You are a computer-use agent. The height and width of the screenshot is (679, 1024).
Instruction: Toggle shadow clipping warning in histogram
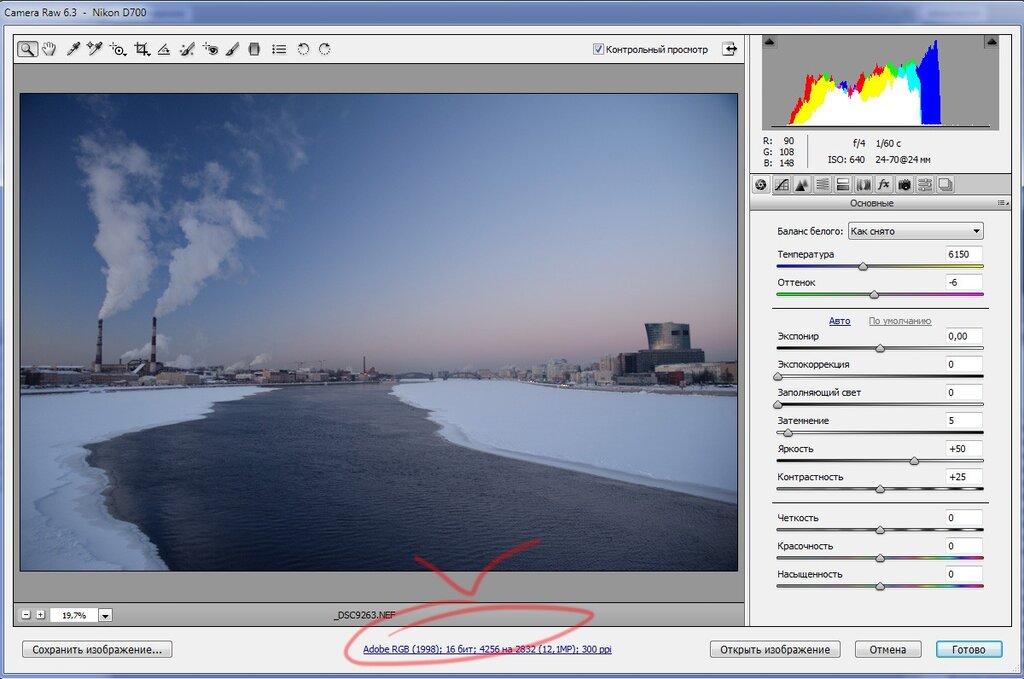769,42
